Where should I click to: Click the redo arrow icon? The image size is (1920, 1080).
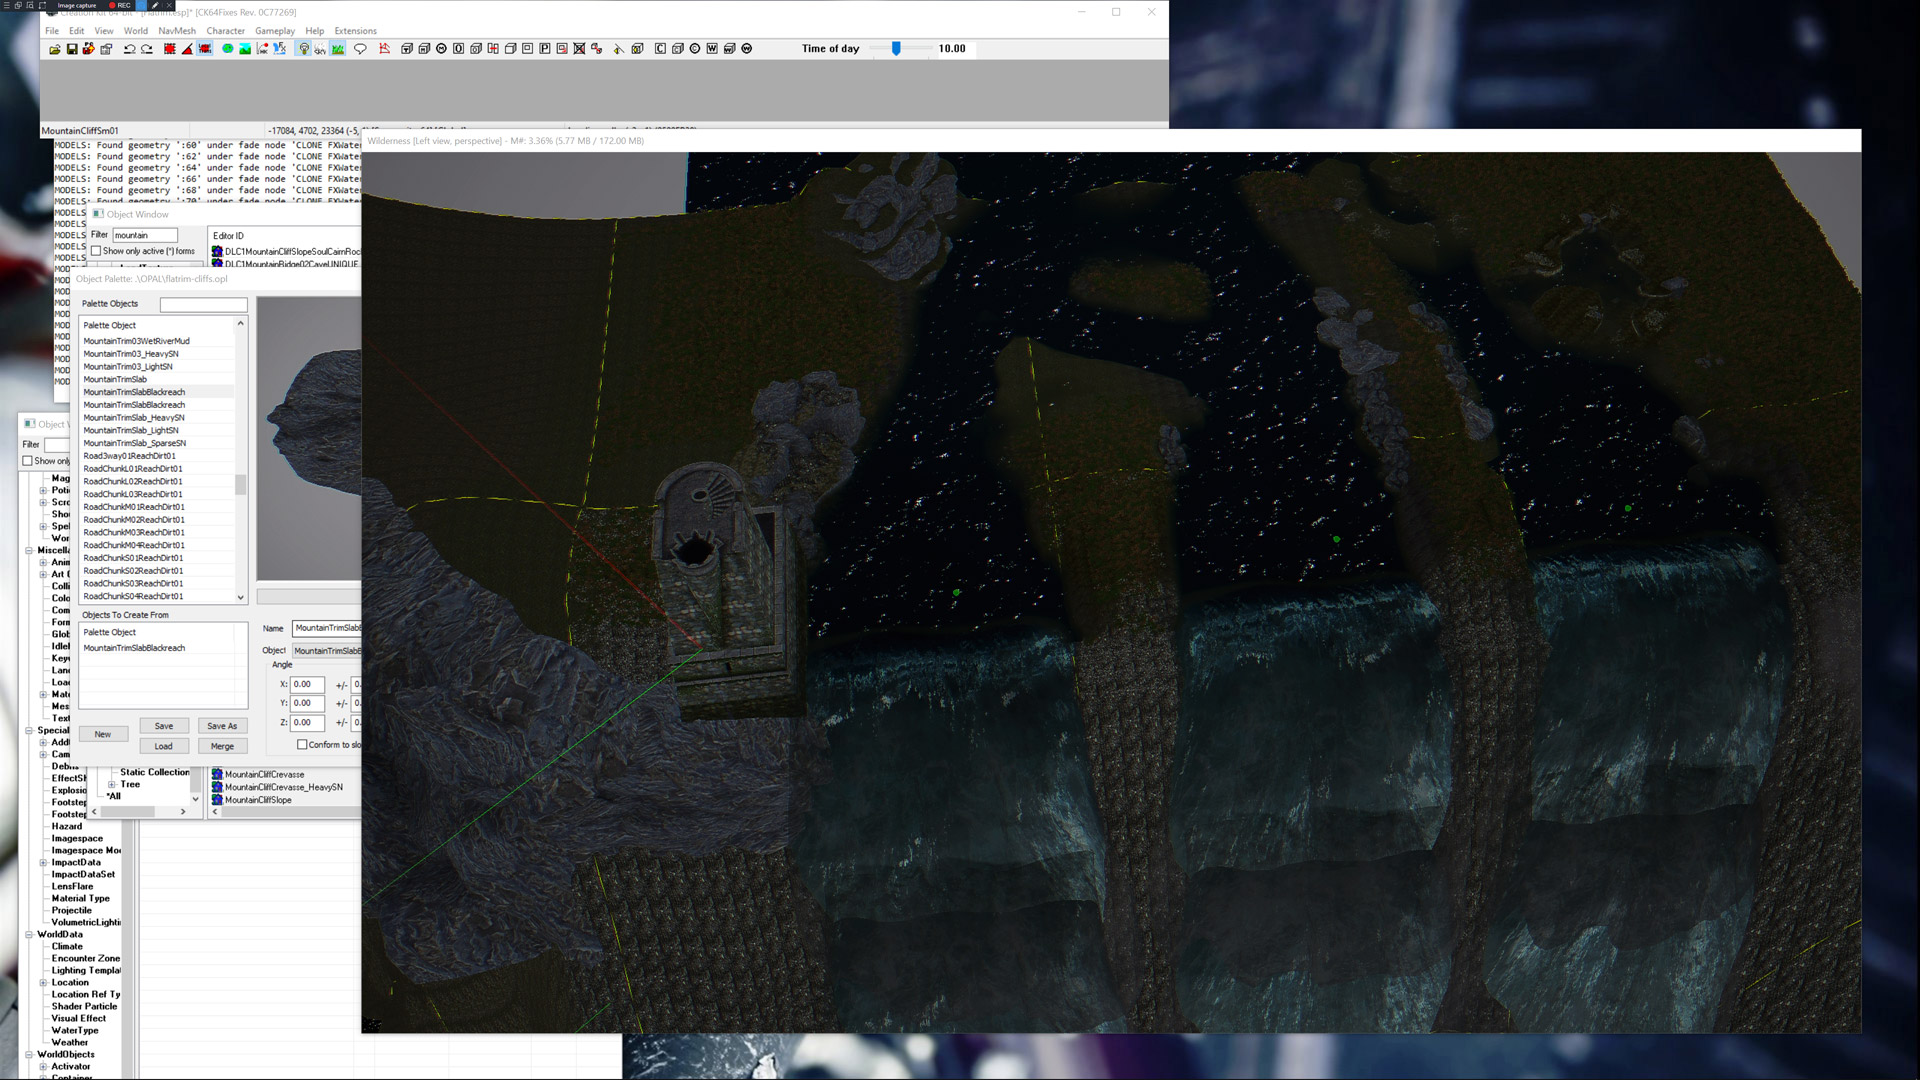pos(147,49)
